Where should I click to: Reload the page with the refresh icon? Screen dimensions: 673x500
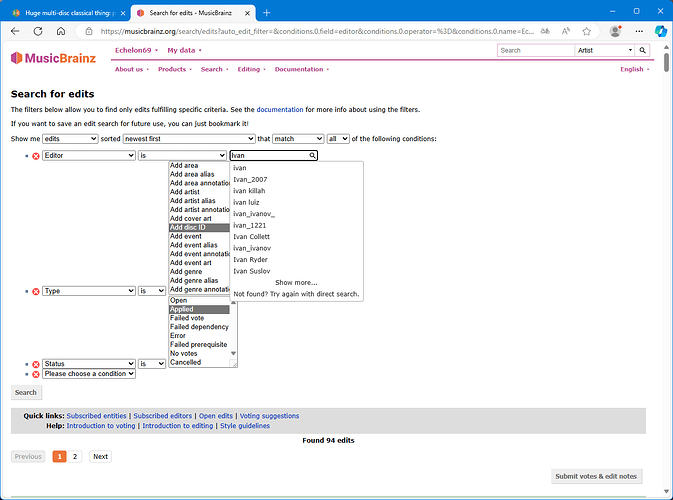38,31
